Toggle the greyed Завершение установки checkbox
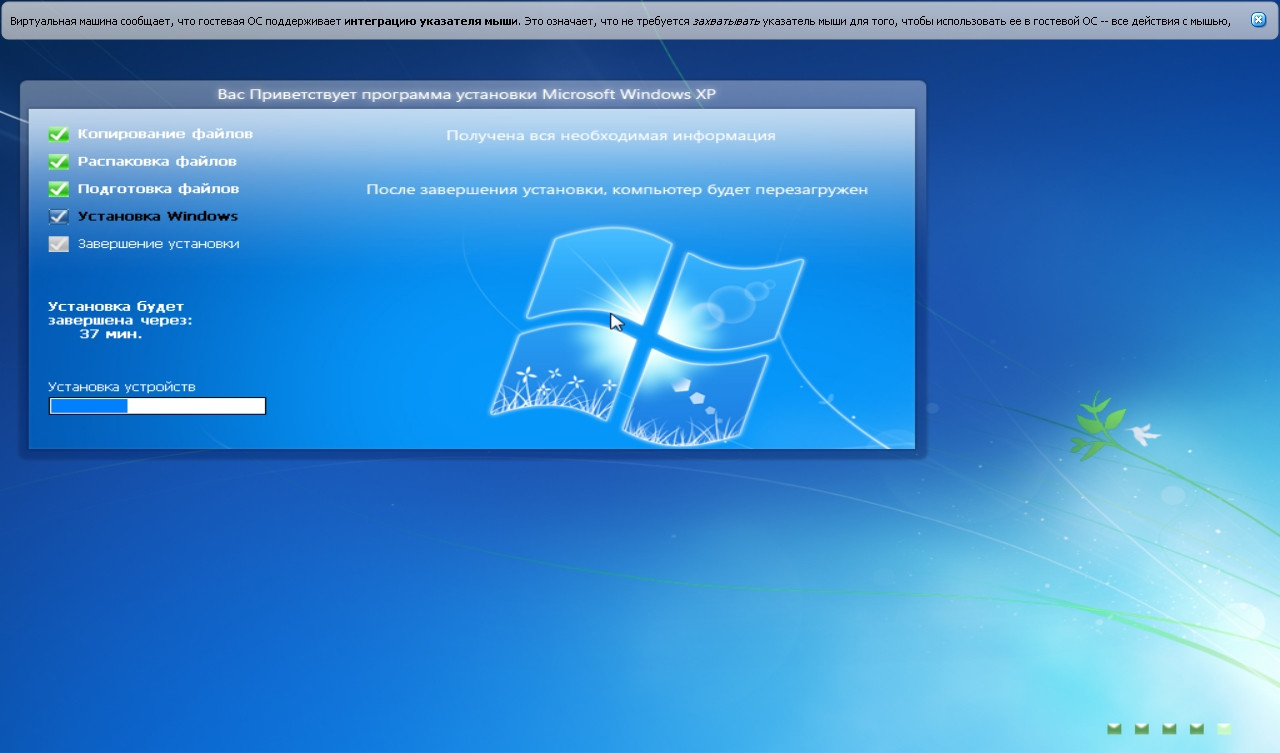1280x753 pixels. point(59,244)
